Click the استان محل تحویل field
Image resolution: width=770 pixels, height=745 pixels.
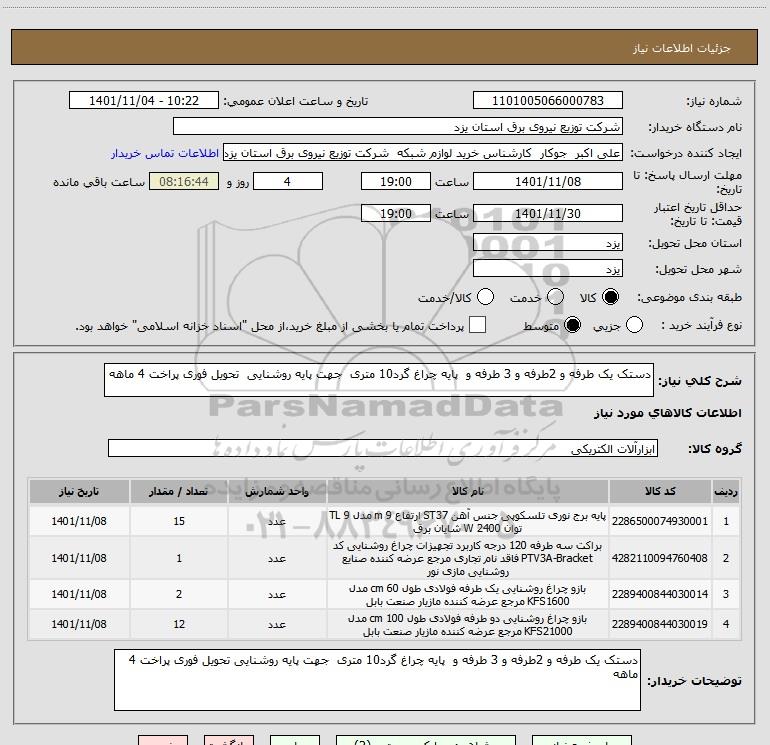click(x=548, y=243)
